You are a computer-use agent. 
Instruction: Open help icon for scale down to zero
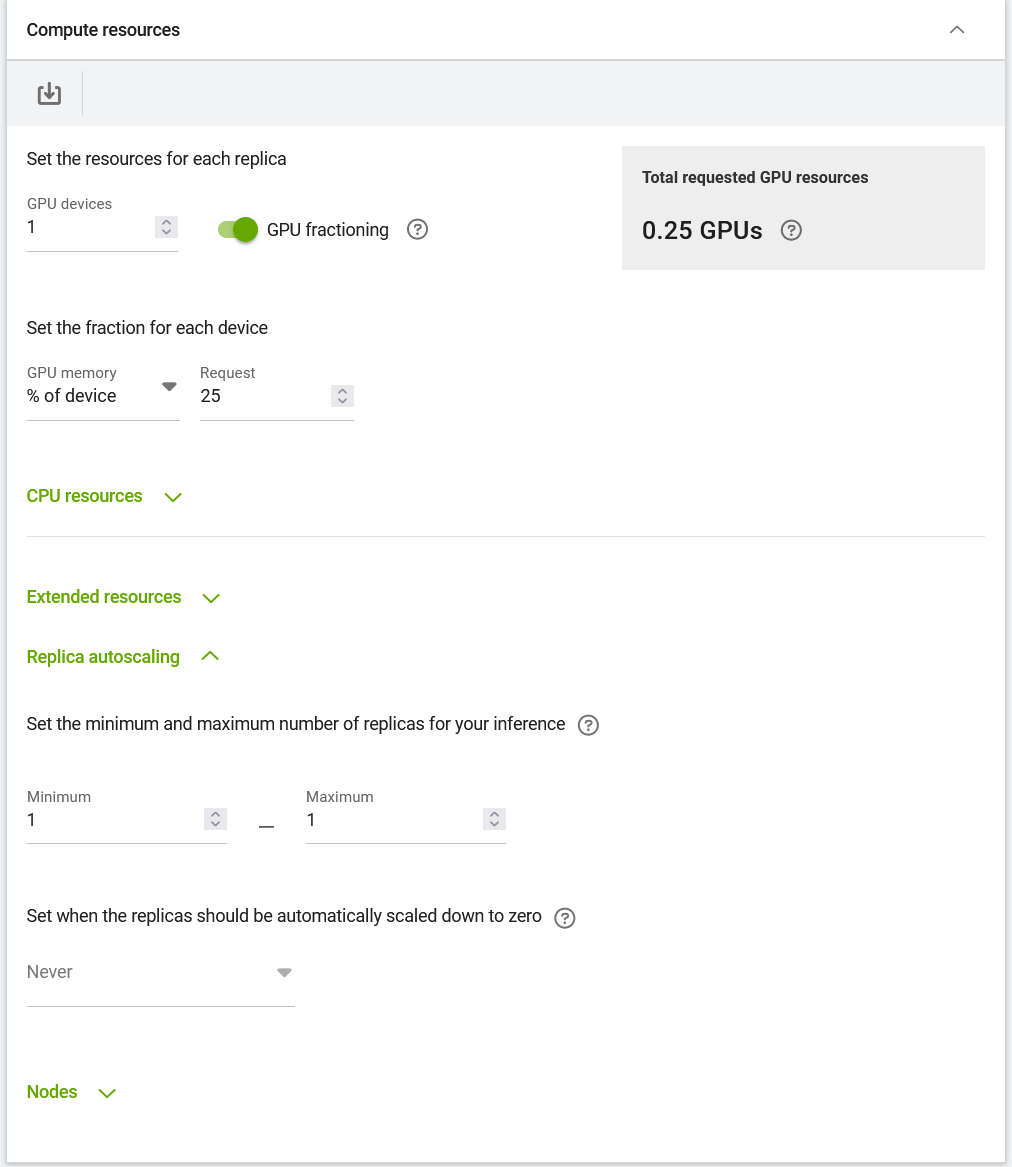(x=565, y=918)
